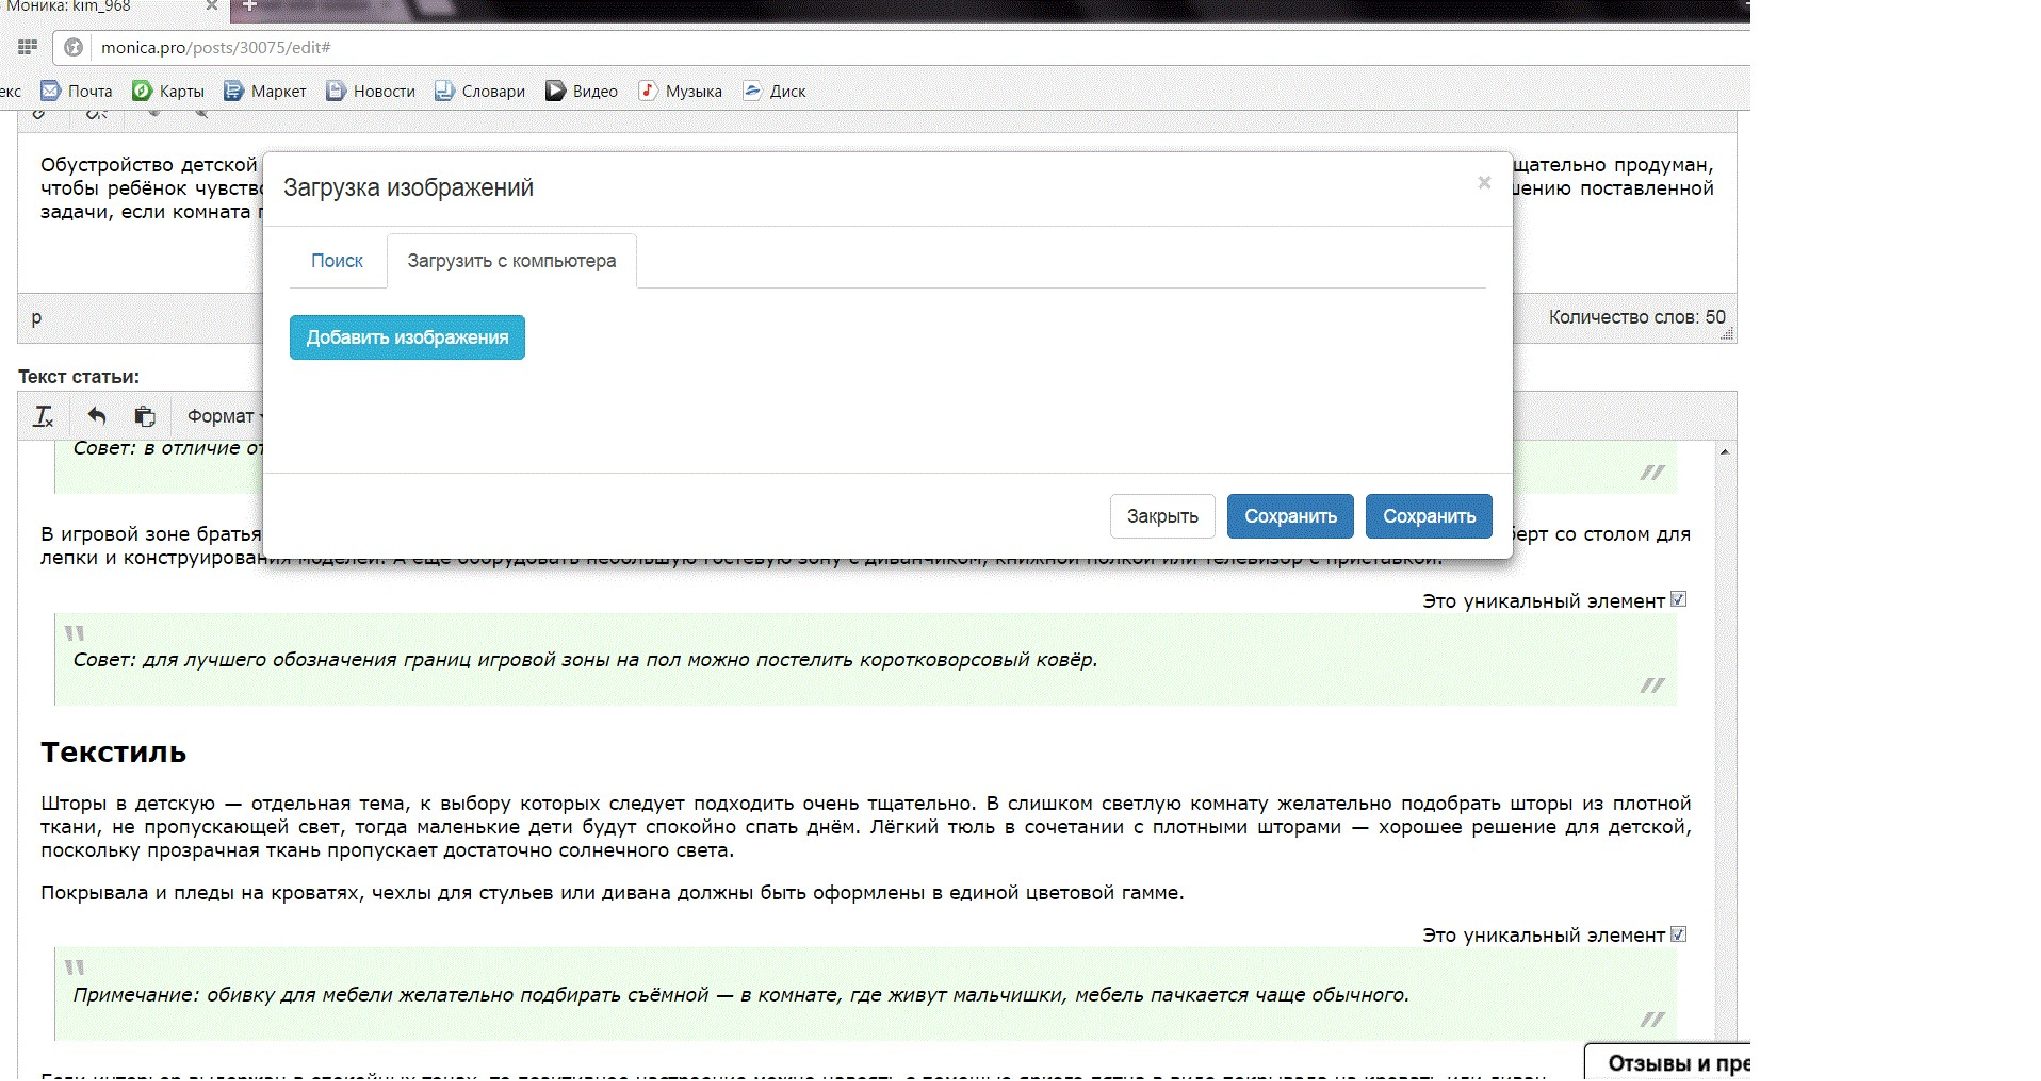
Task: Click the Paste clipboard icon in editor toolbar
Action: tap(145, 416)
